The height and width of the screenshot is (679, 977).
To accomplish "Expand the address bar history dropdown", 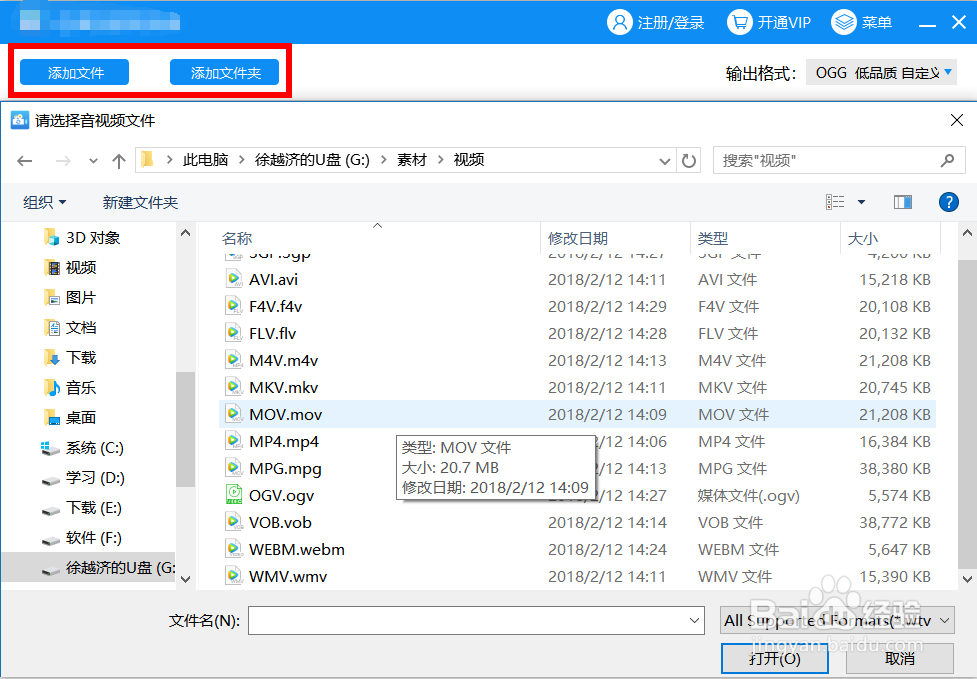I will point(664,161).
